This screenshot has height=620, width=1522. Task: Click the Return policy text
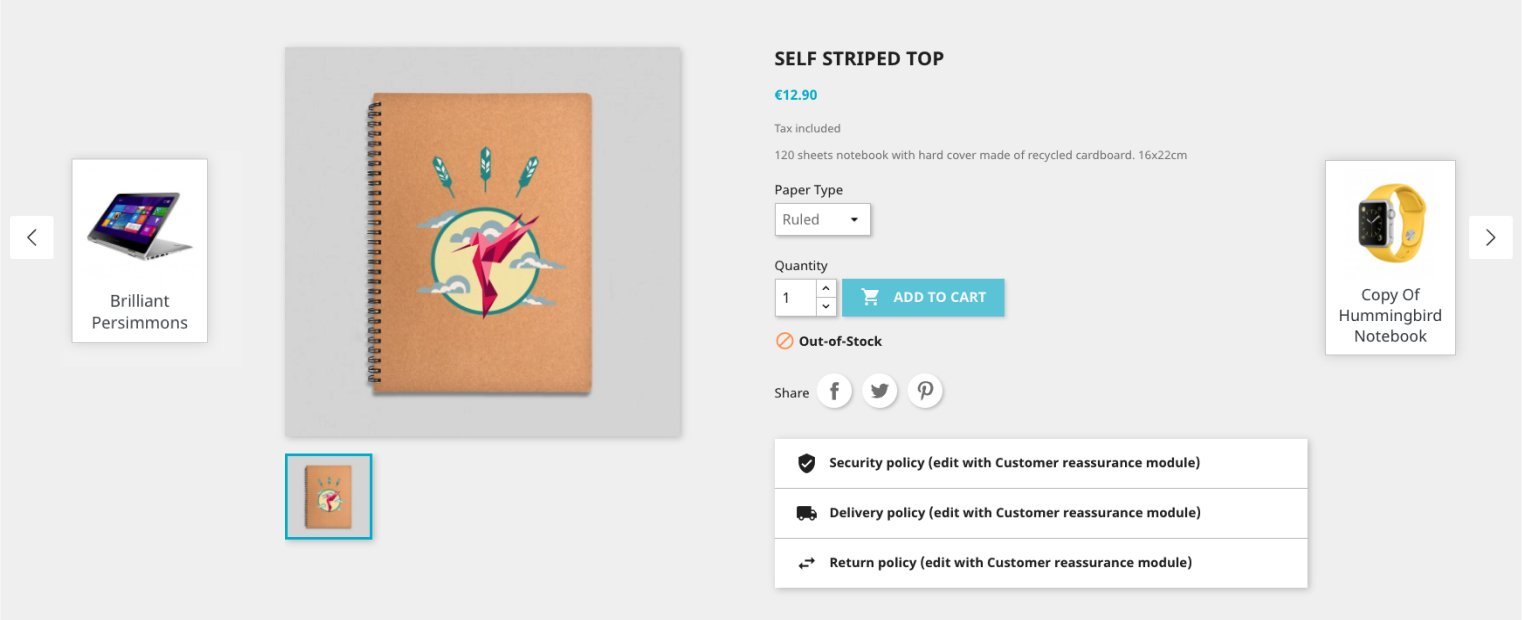[x=1010, y=563]
